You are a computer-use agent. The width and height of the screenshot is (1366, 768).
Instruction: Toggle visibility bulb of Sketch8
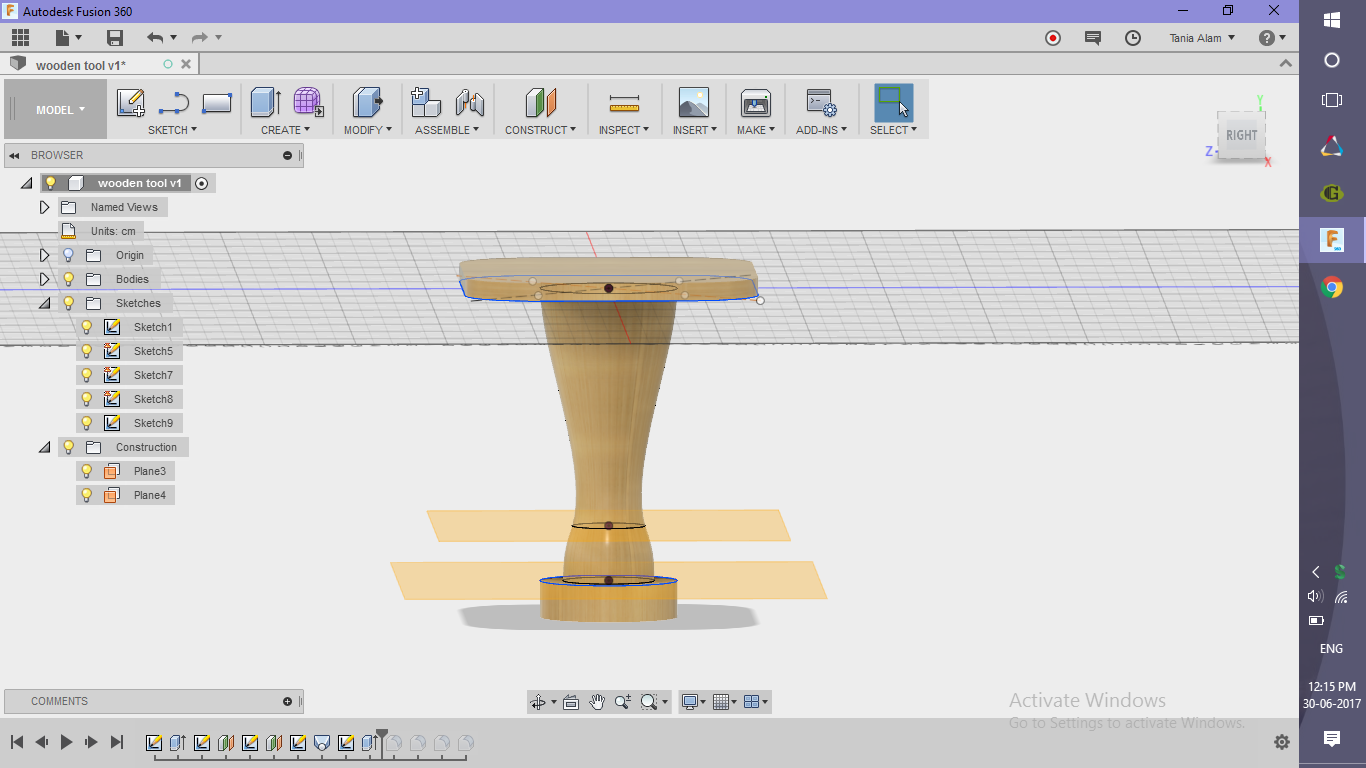[87, 399]
